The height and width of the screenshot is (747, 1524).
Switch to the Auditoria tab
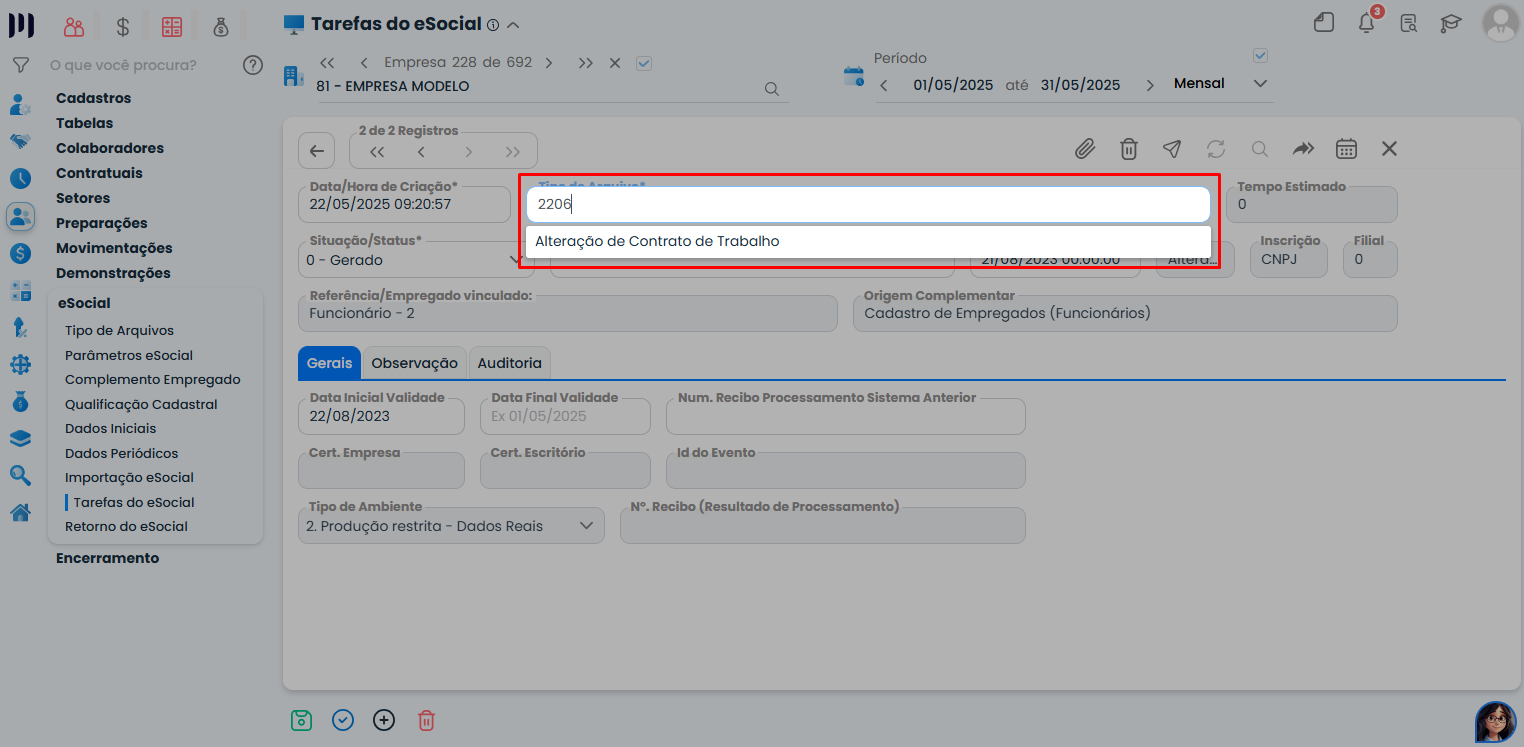coord(510,363)
